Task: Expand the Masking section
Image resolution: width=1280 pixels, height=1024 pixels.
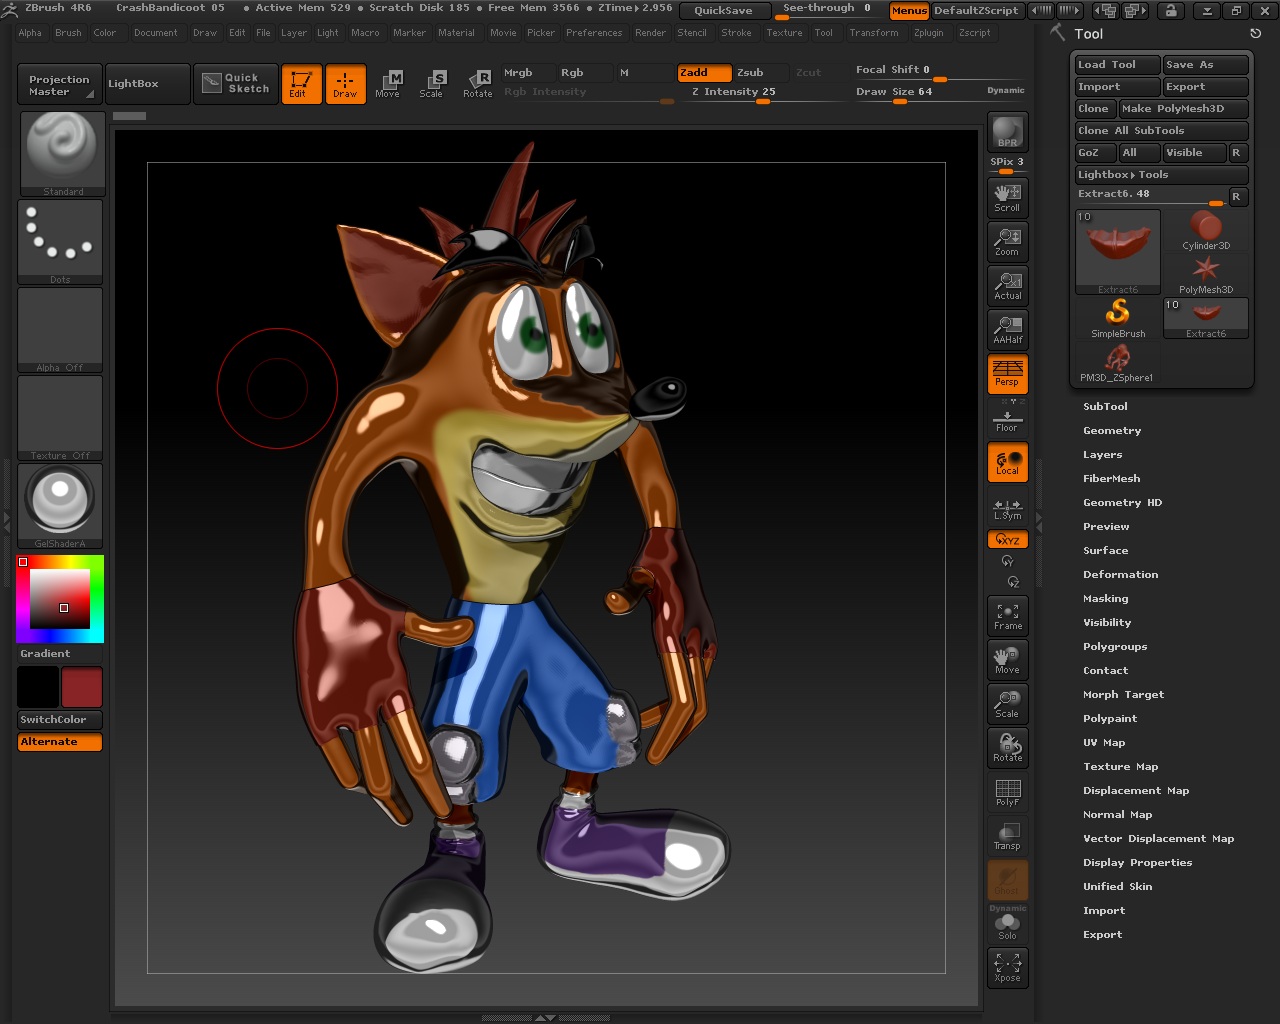Action: point(1105,598)
